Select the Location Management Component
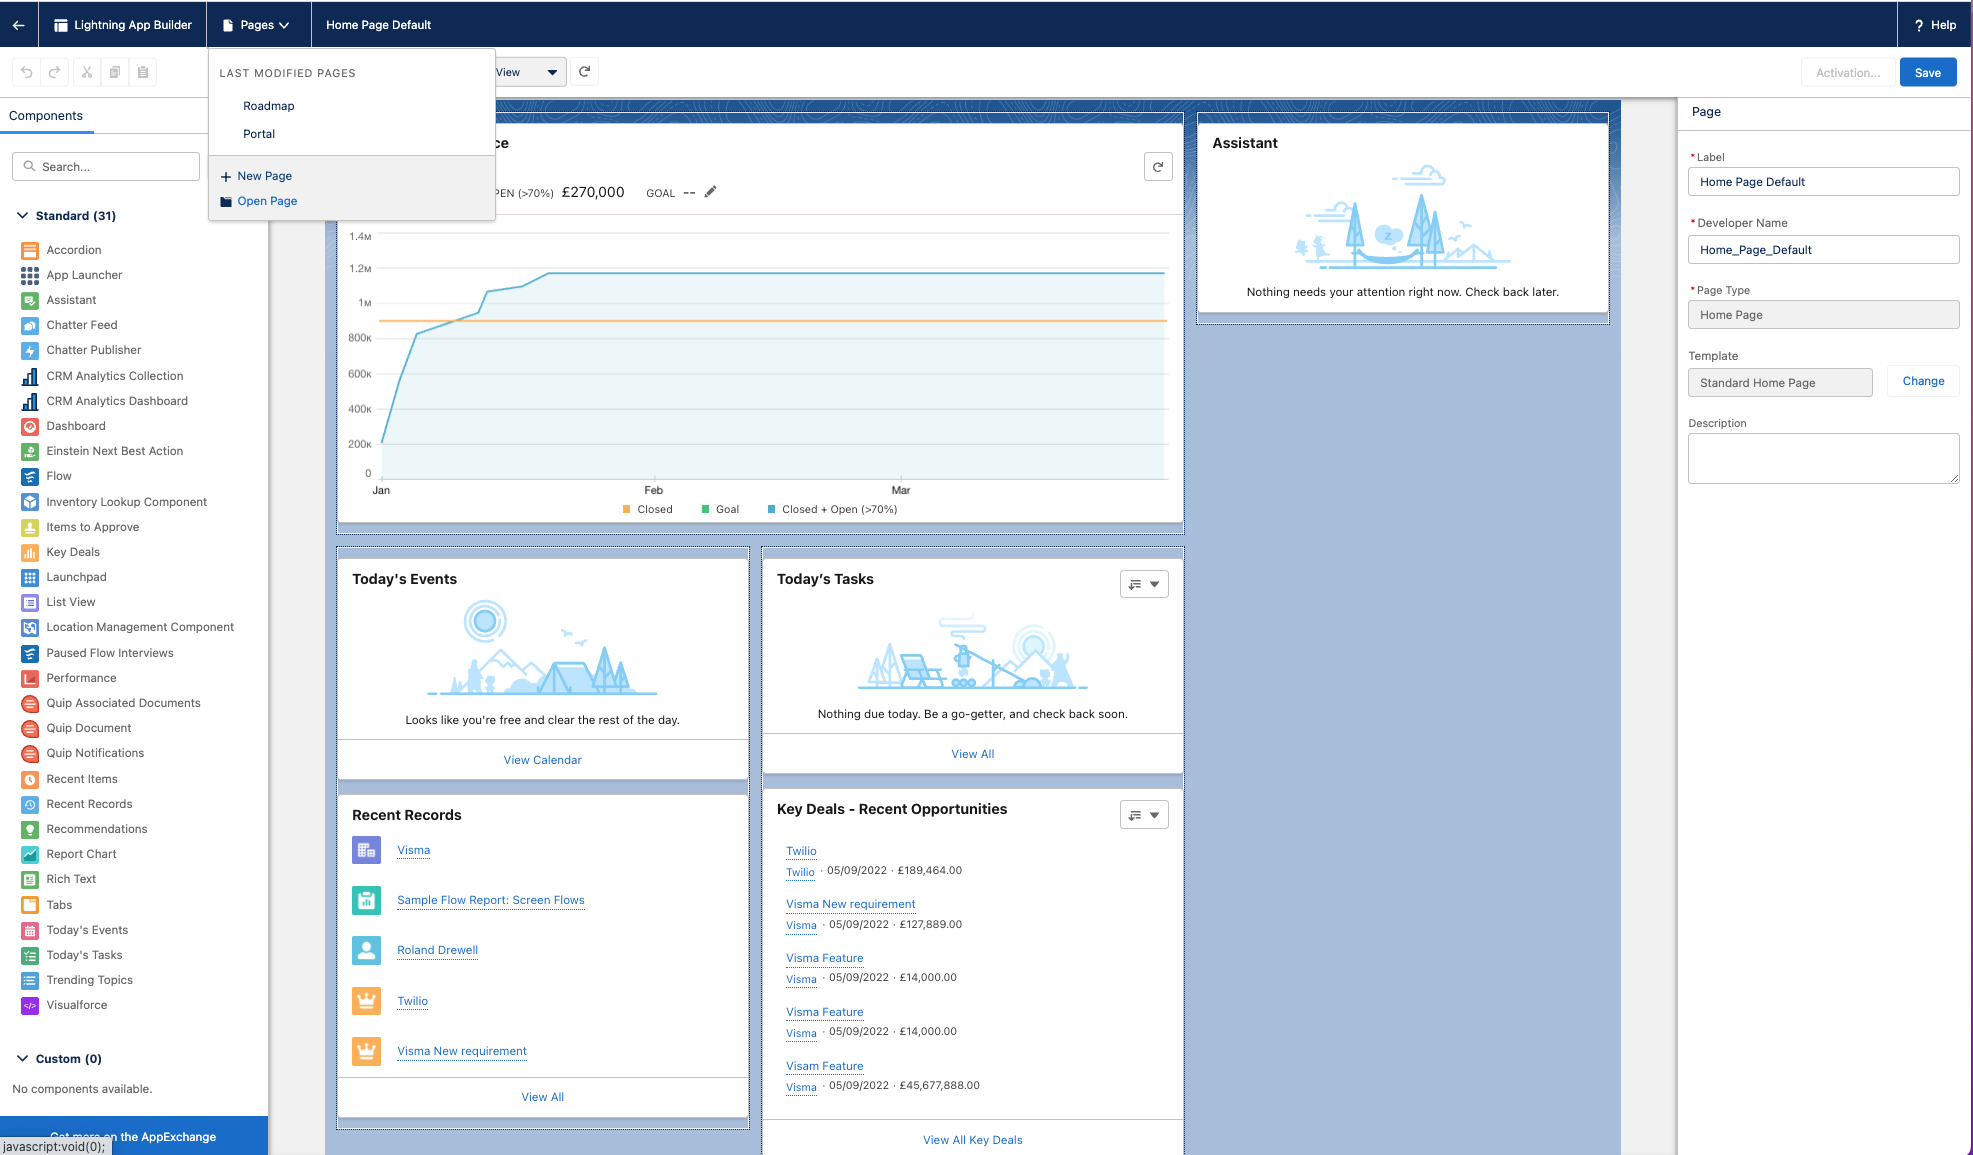 [x=140, y=627]
